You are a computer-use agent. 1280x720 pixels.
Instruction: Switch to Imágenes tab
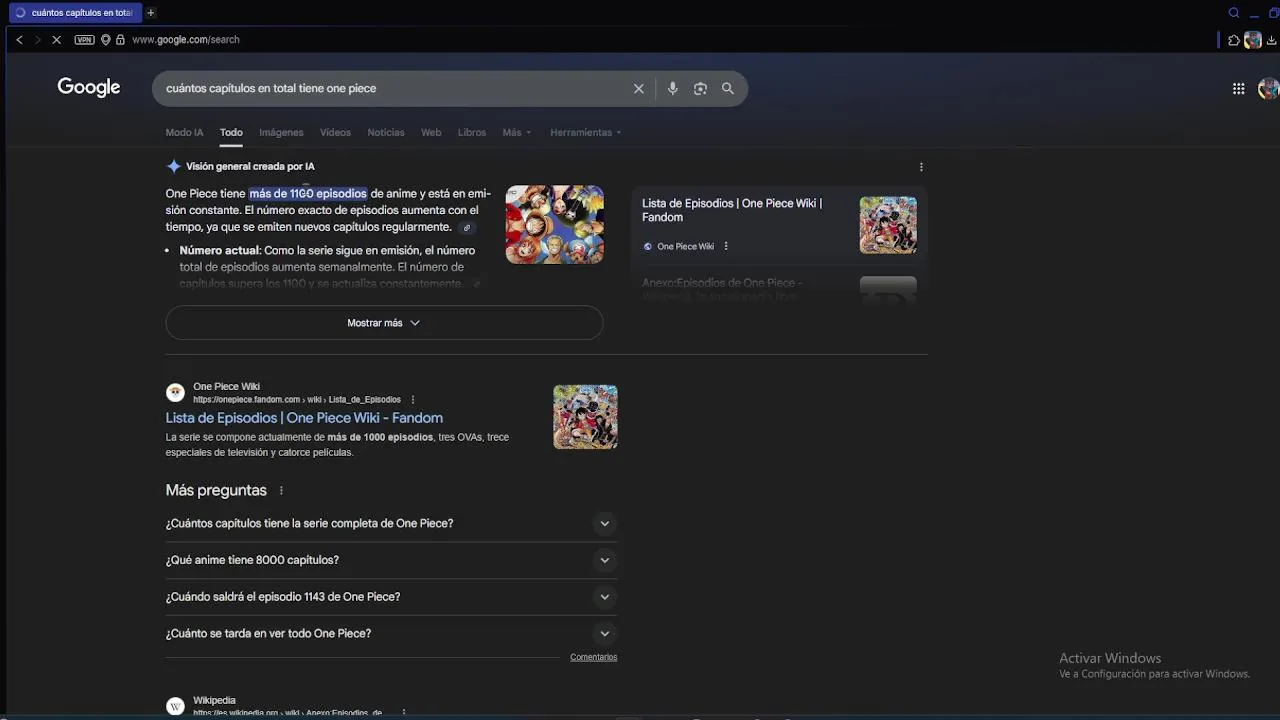click(x=281, y=133)
